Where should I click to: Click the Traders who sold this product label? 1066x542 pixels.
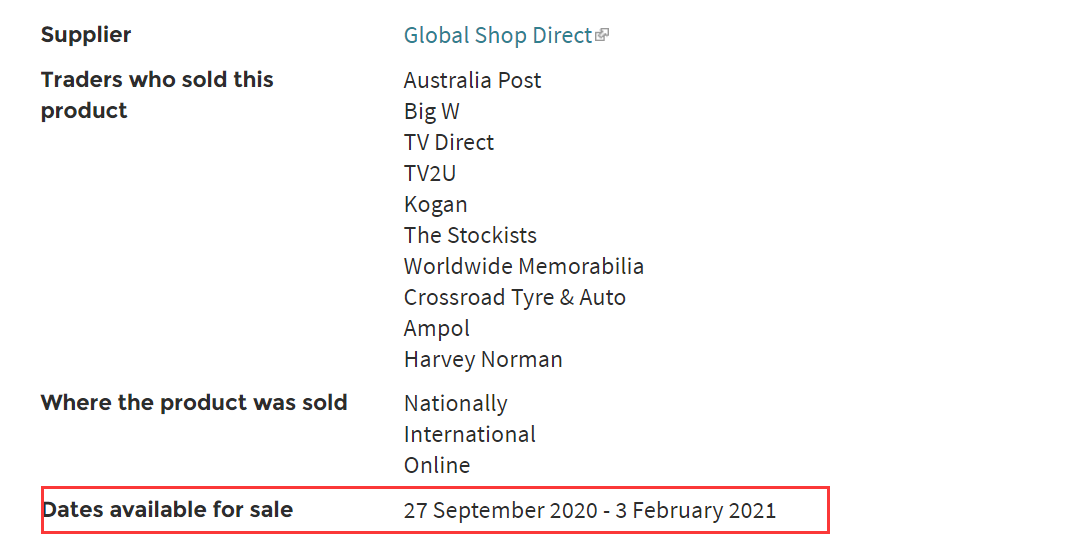(x=157, y=95)
